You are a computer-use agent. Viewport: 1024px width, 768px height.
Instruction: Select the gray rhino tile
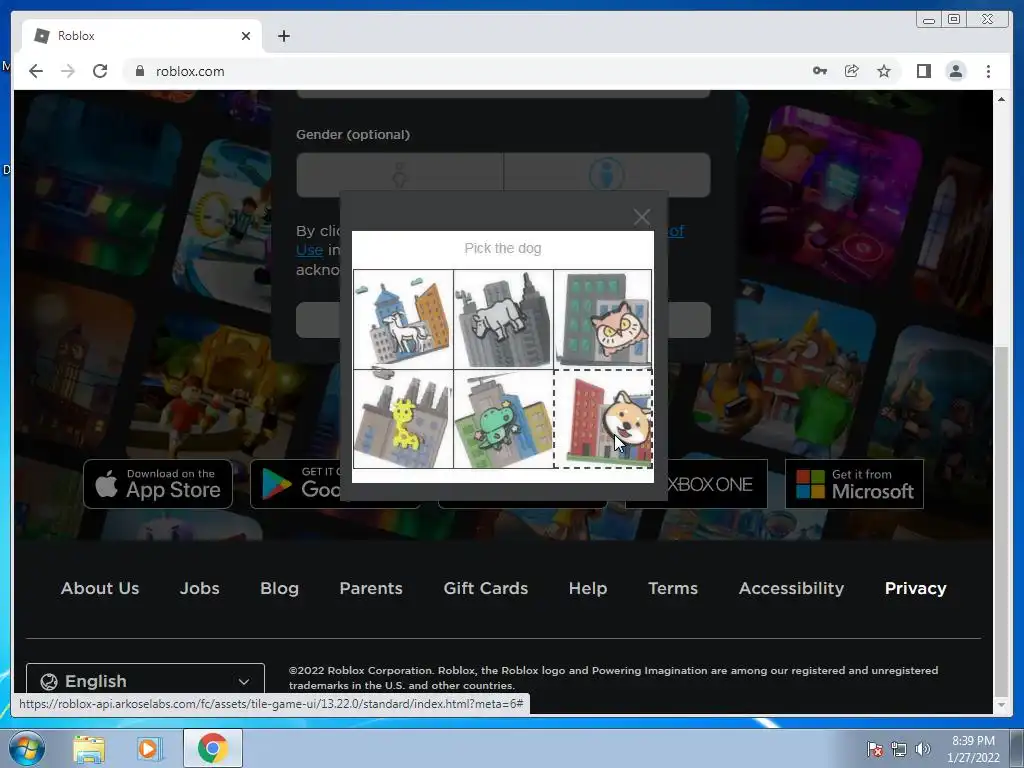503,319
